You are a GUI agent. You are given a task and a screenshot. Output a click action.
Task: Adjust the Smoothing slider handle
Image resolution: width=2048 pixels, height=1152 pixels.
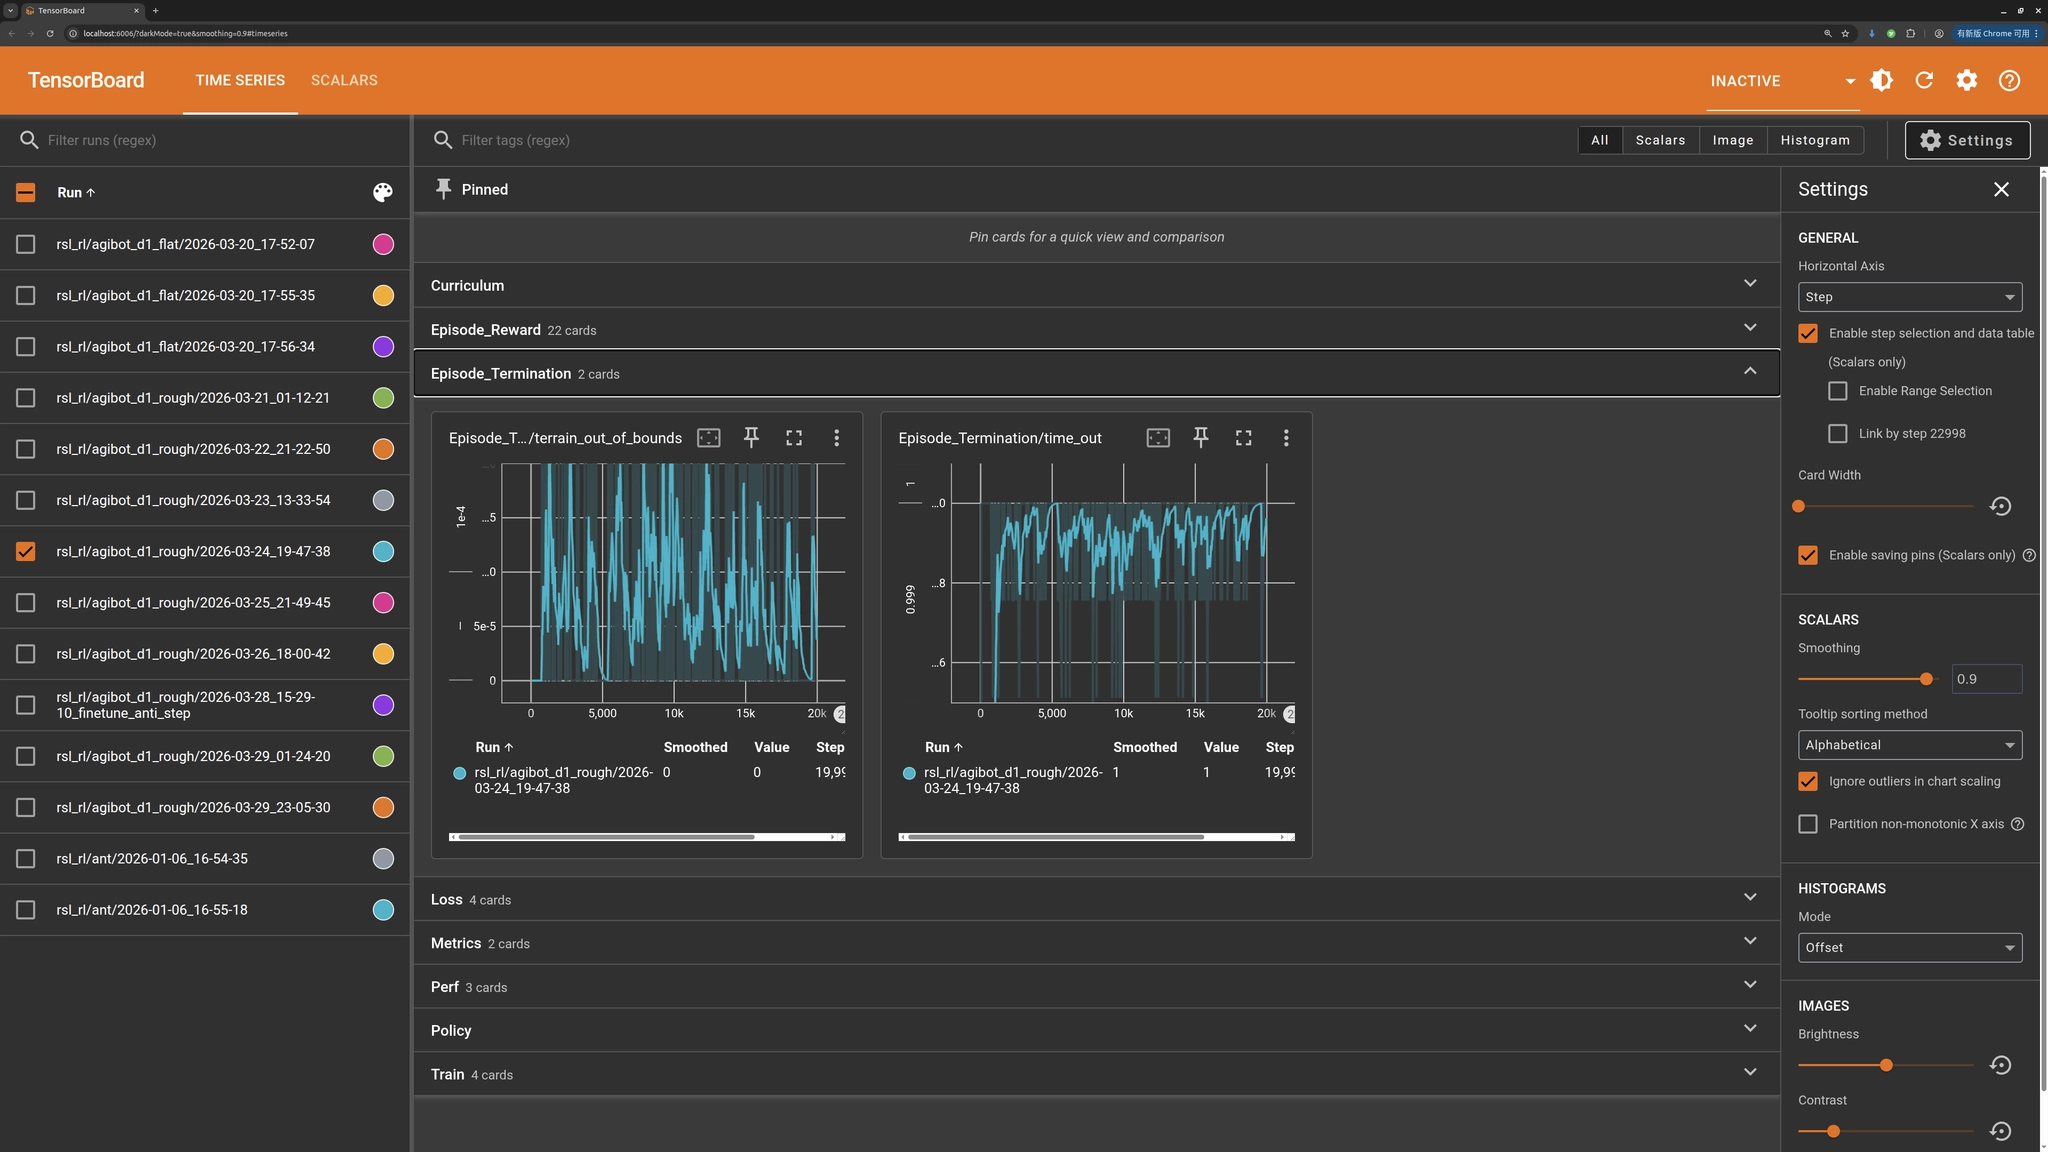[x=1926, y=679]
